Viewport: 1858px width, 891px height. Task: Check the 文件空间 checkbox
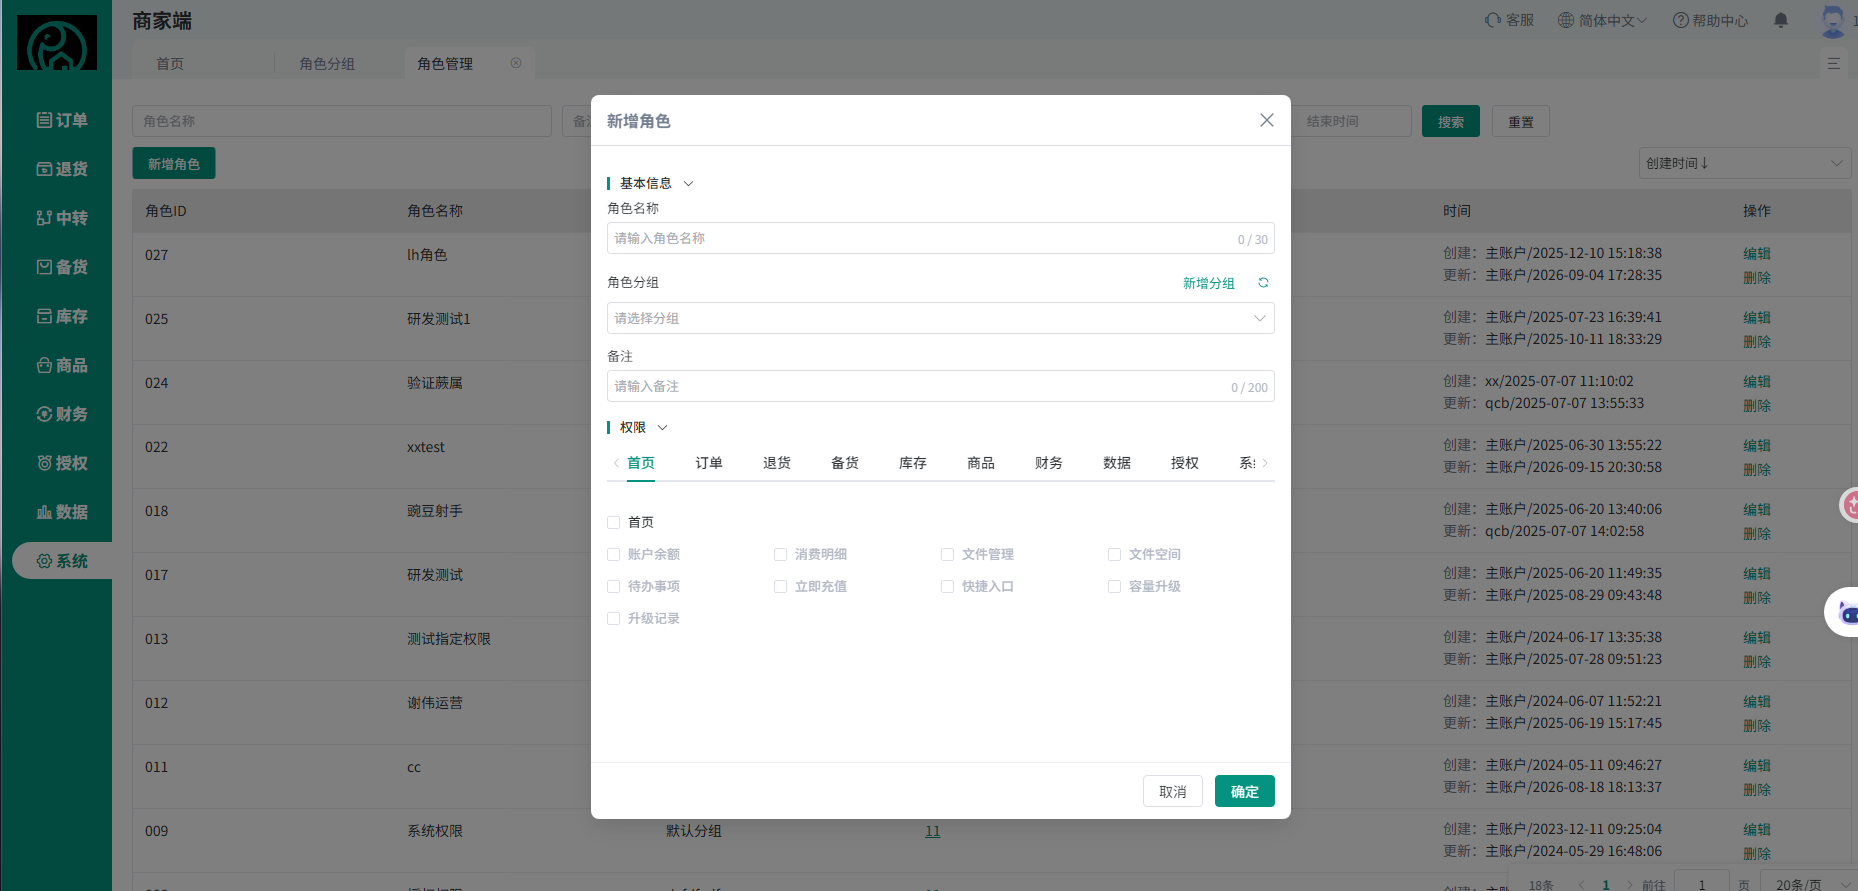coord(1114,554)
